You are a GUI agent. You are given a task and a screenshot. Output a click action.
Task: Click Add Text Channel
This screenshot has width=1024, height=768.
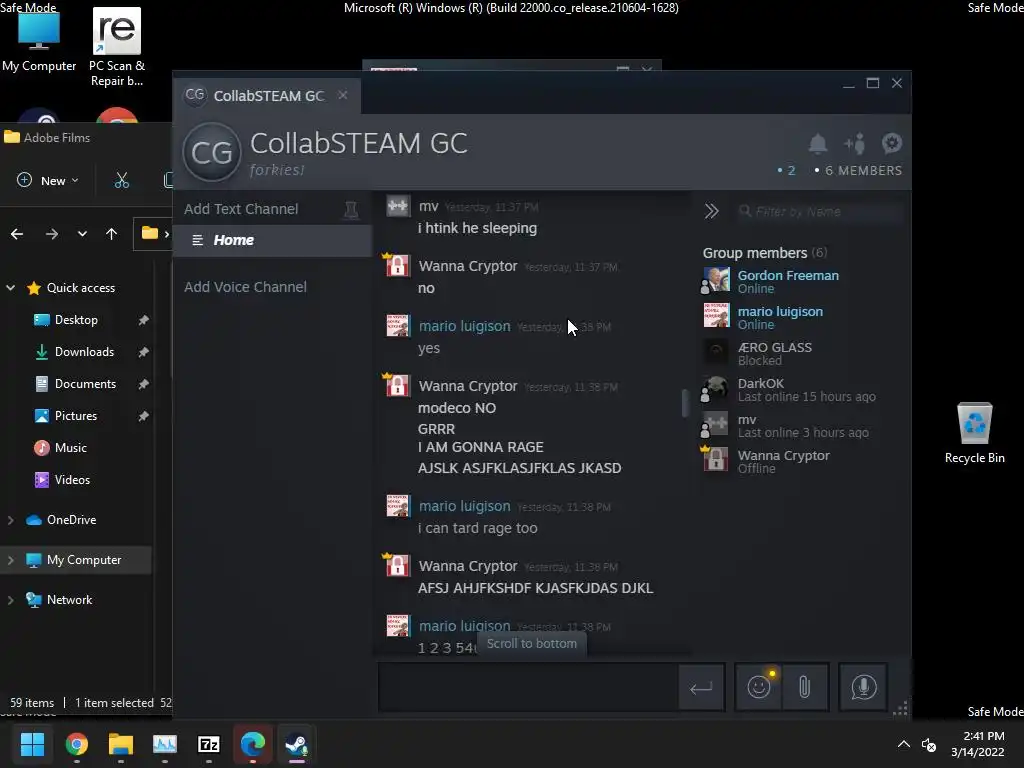[241, 209]
